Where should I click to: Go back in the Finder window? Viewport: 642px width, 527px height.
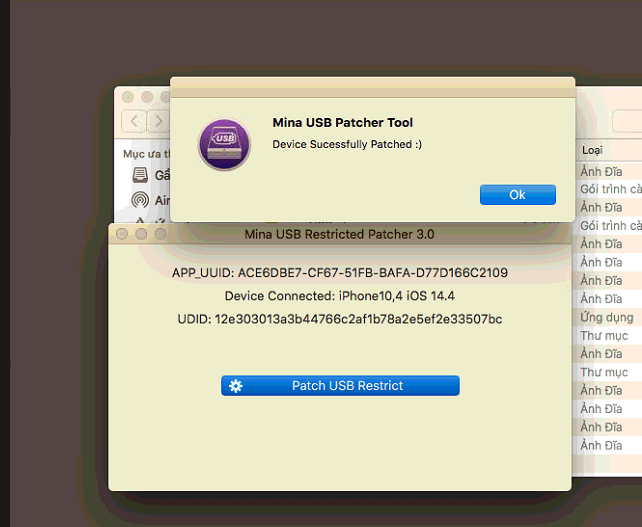(134, 121)
